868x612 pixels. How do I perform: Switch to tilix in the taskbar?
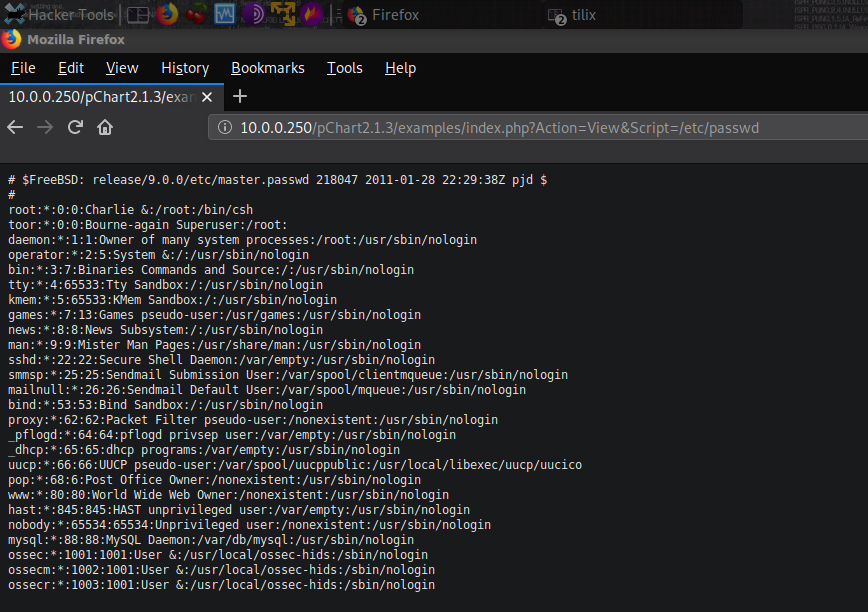click(x=590, y=15)
